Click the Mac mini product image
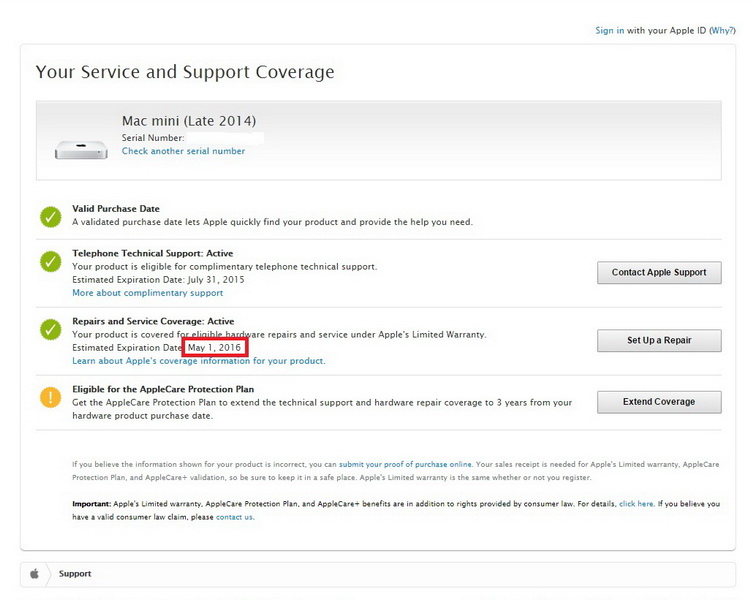The width and height of the screenshot is (750, 600). tap(81, 149)
